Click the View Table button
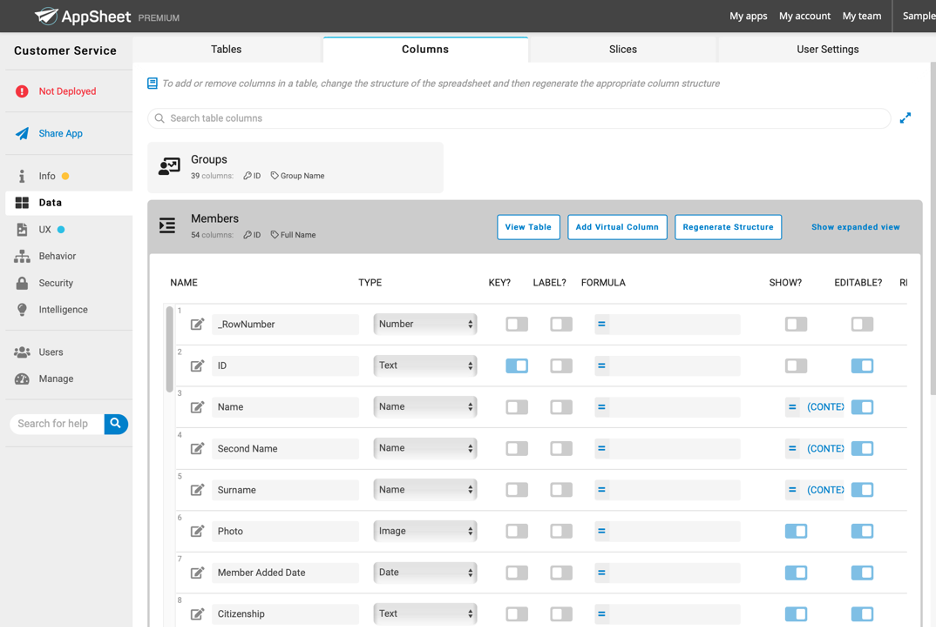The width and height of the screenshot is (936, 627). (x=528, y=227)
